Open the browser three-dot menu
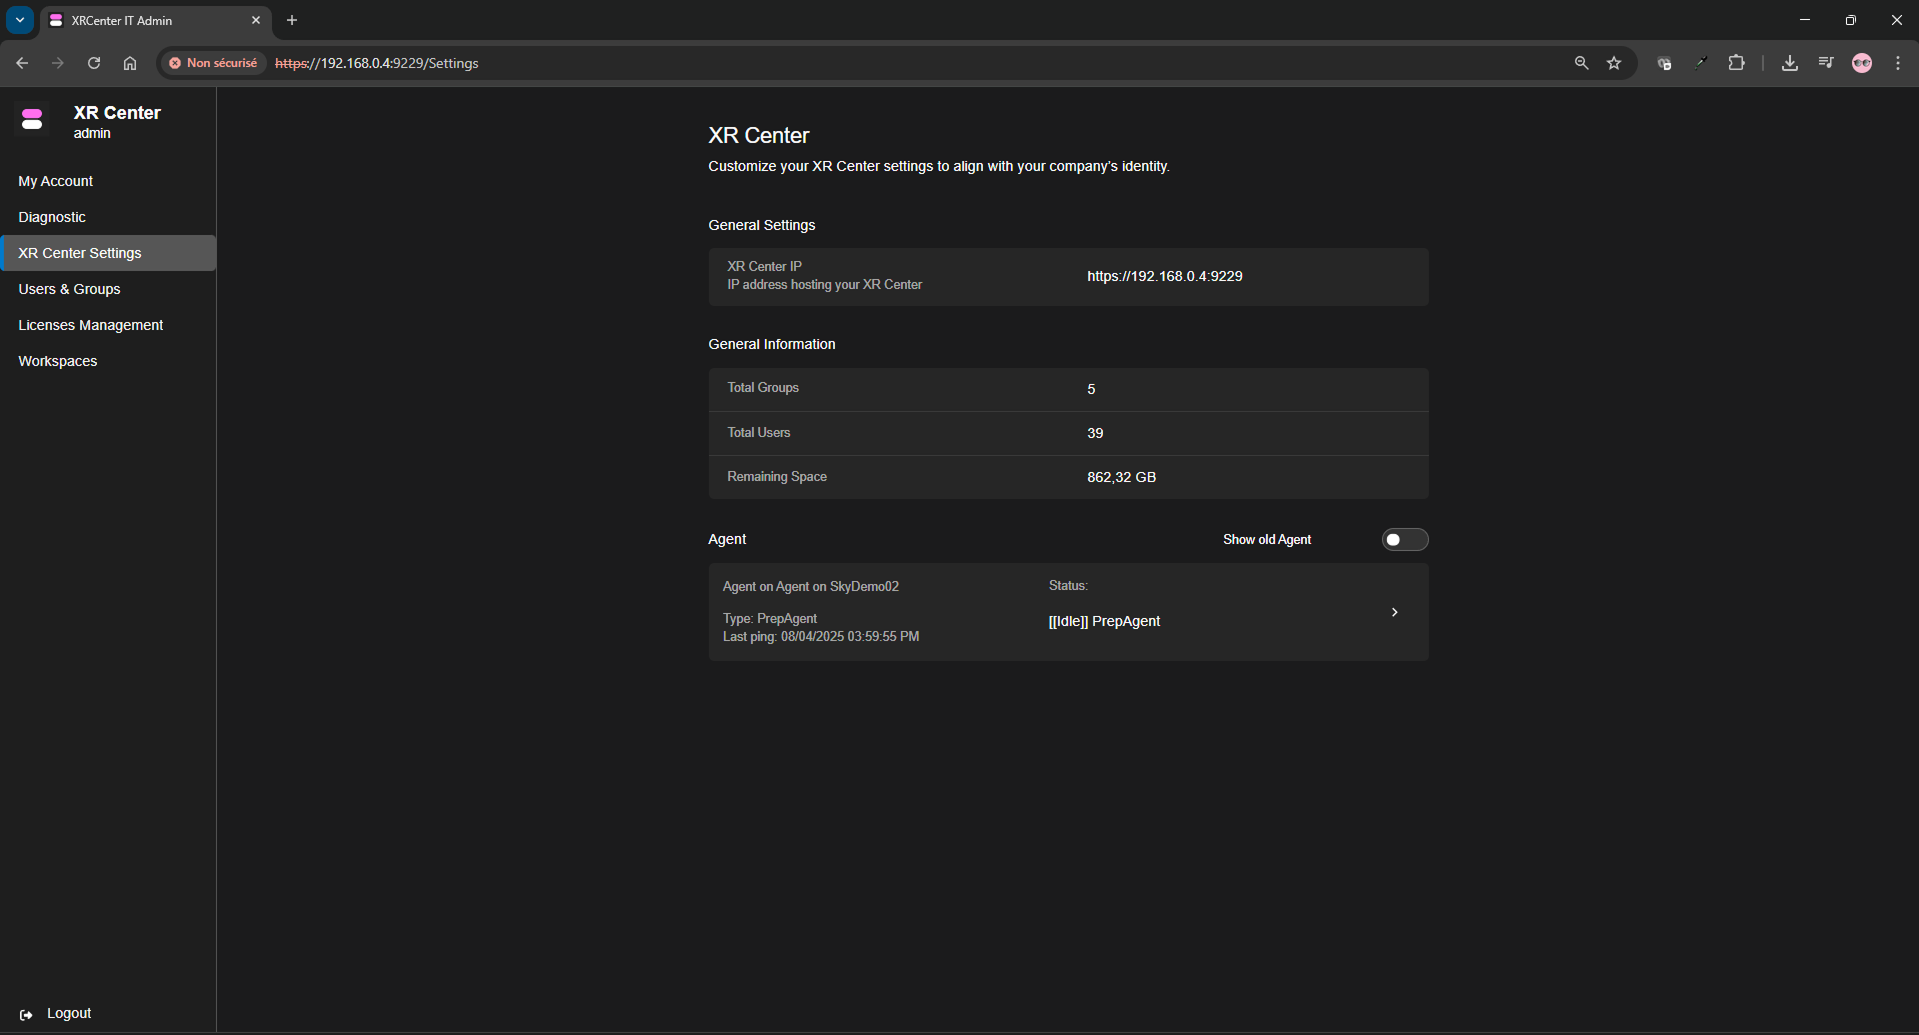The height and width of the screenshot is (1035, 1919). coord(1898,63)
